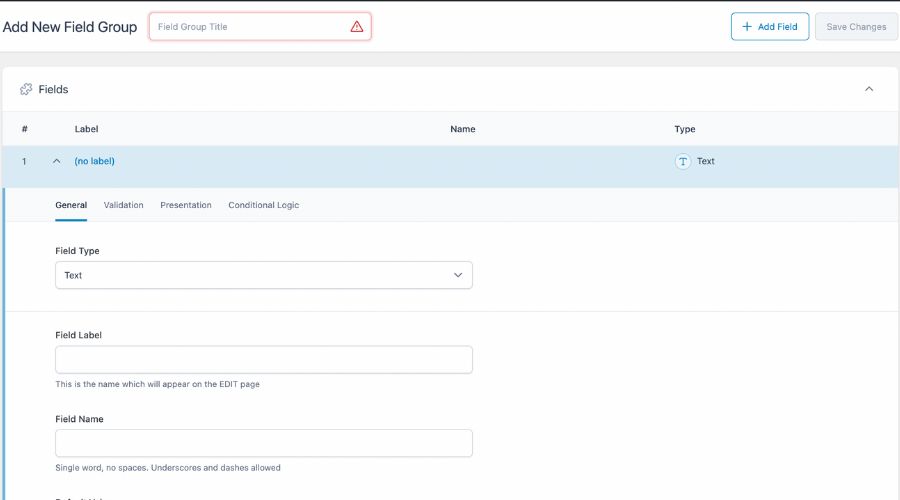Image resolution: width=900 pixels, height=500 pixels.
Task: Click the plus icon on Add Field
Action: [x=746, y=27]
